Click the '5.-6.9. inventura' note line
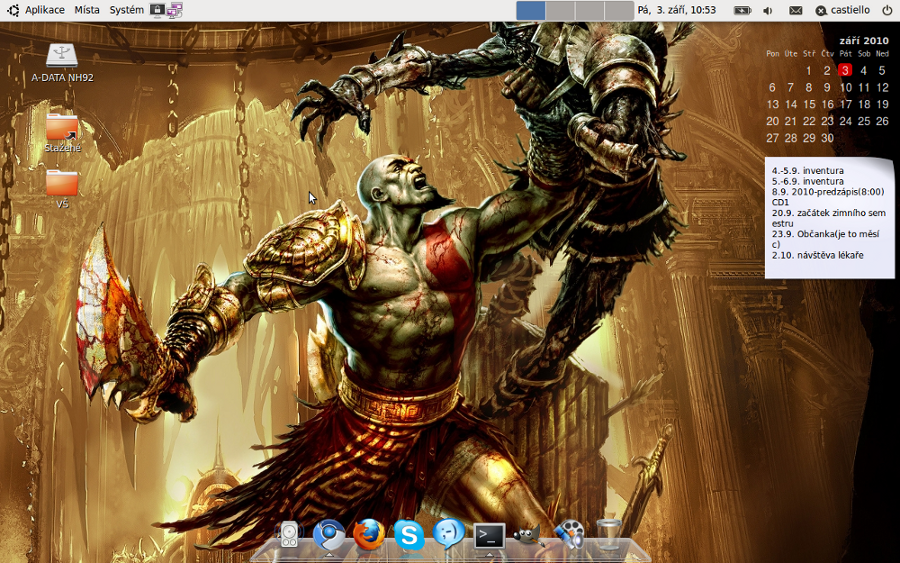Viewport: 900px width, 563px height. coord(808,181)
